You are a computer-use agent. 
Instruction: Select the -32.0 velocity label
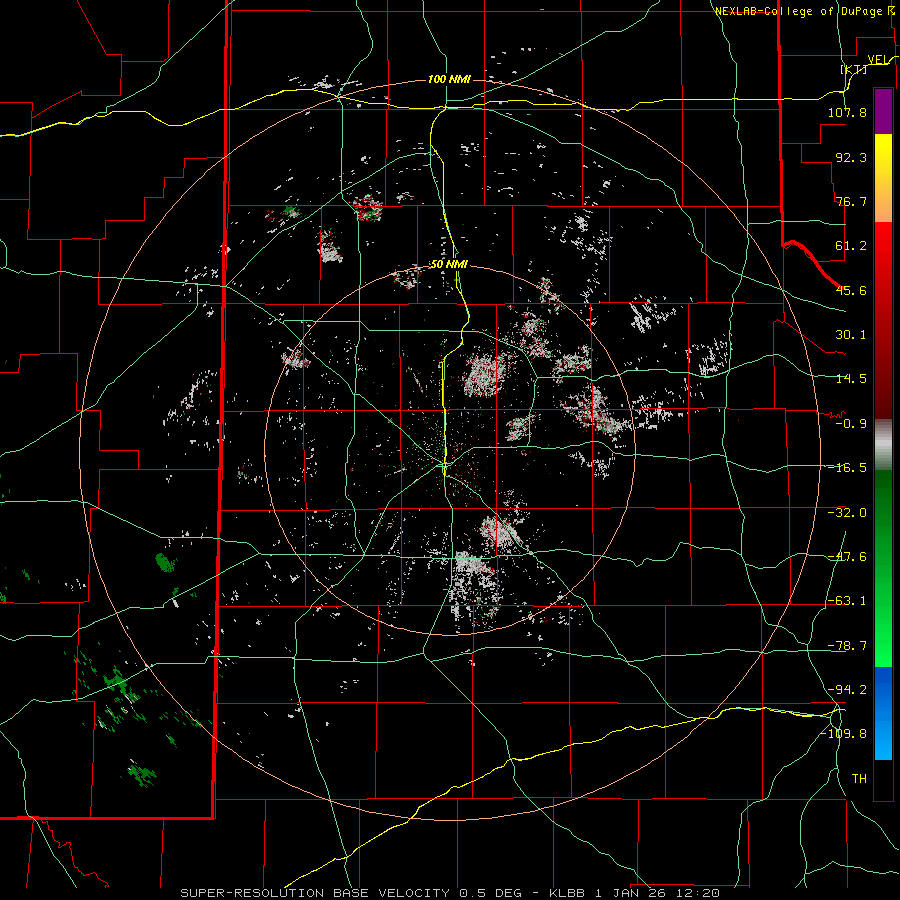847,513
